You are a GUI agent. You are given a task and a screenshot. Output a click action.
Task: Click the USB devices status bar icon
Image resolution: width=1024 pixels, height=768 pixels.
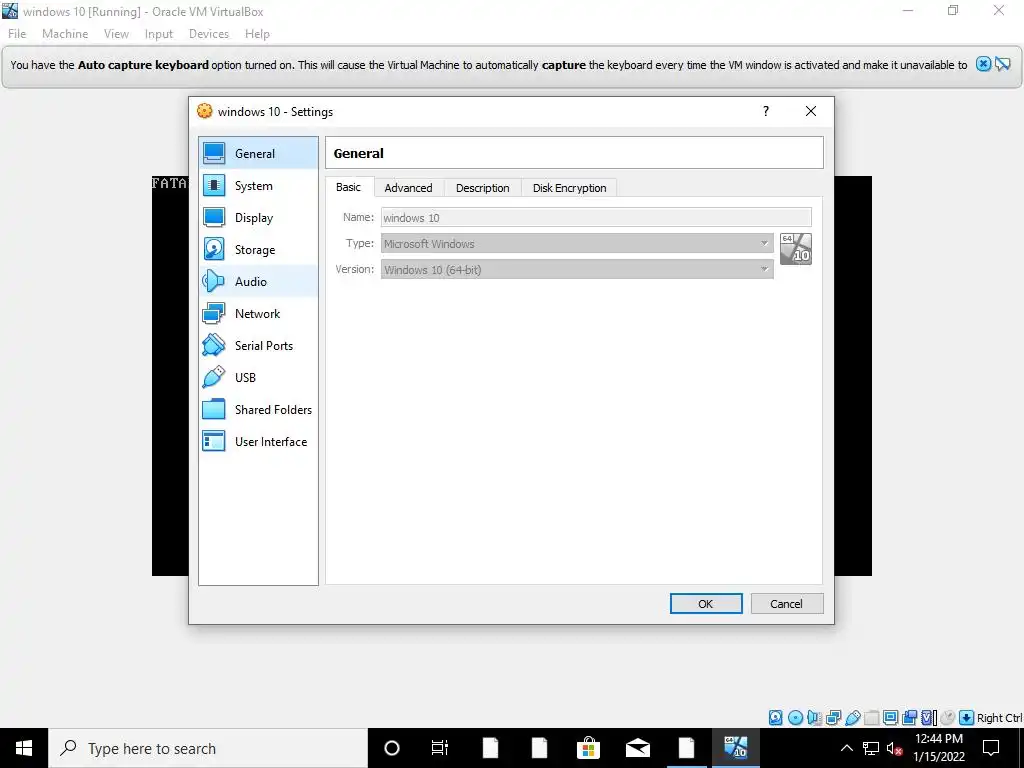pos(852,718)
